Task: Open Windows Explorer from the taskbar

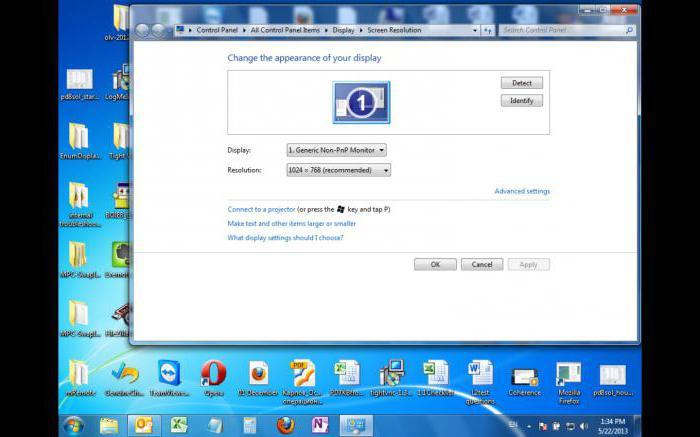Action: [109, 425]
